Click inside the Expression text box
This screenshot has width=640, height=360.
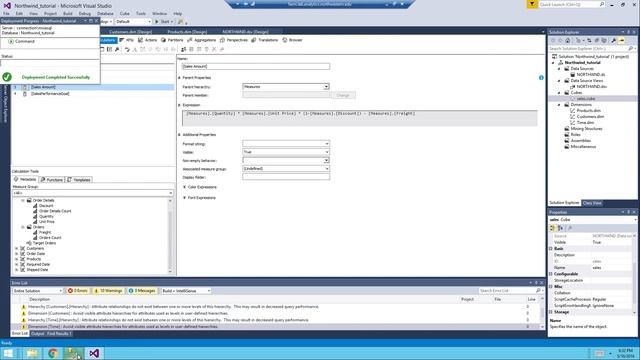click(x=360, y=118)
